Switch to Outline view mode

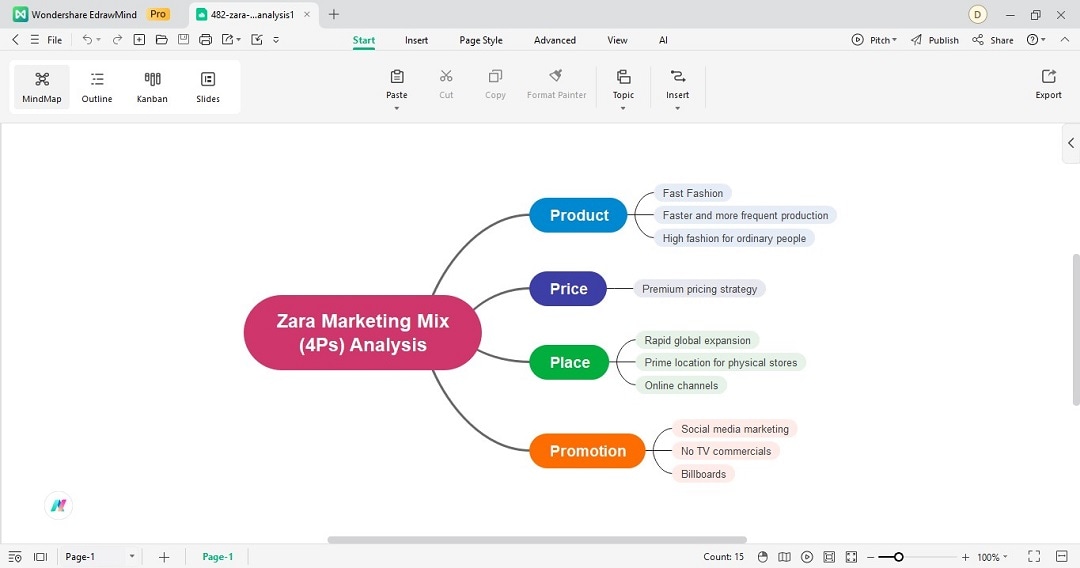[x=97, y=87]
